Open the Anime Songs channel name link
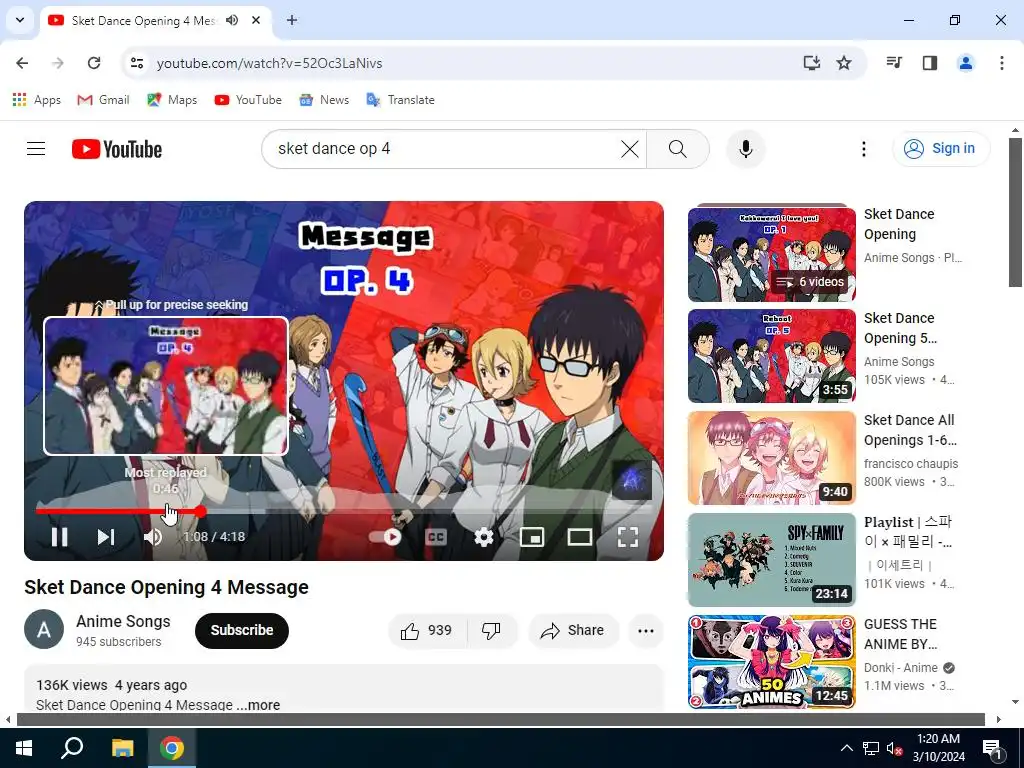The width and height of the screenshot is (1024, 768). (x=123, y=621)
